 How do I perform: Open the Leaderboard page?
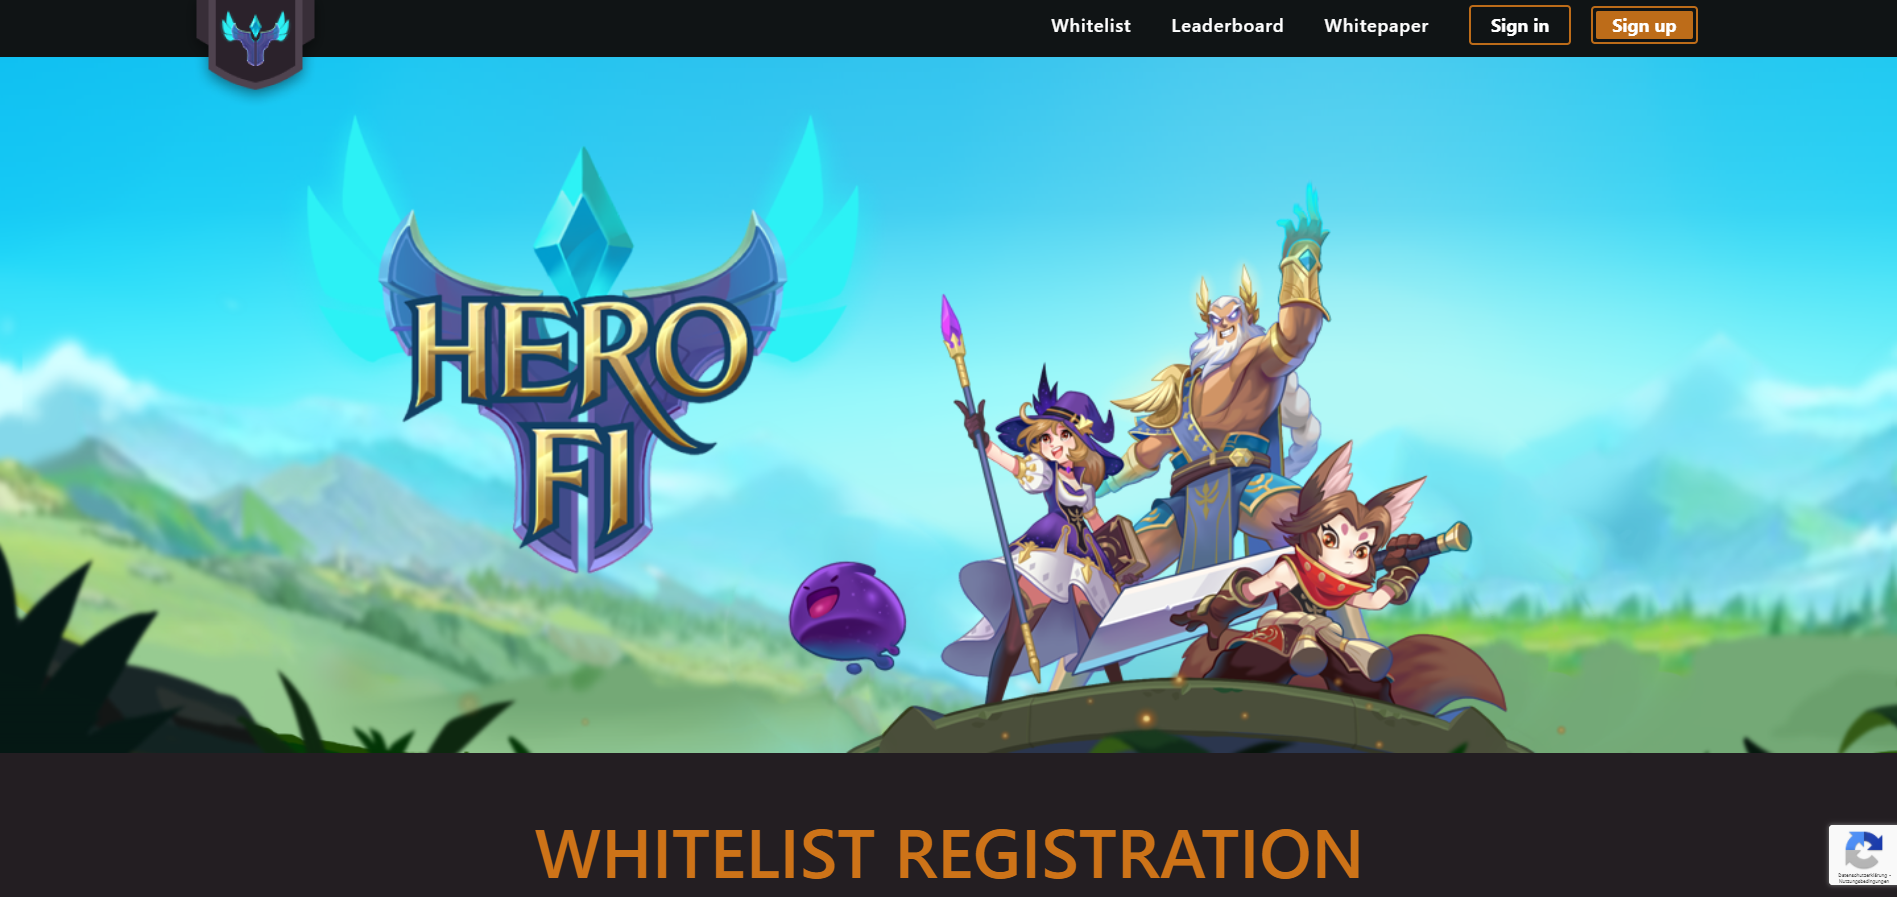(x=1227, y=26)
